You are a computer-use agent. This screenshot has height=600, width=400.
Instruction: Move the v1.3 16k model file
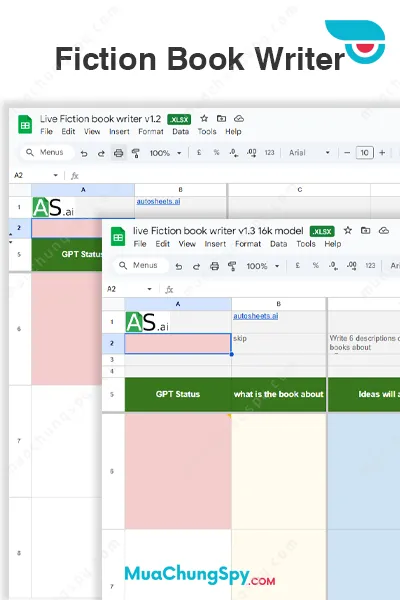point(366,230)
